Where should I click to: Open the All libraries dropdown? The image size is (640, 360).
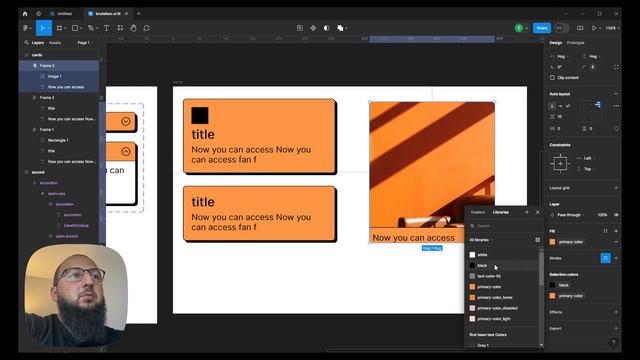(481, 240)
